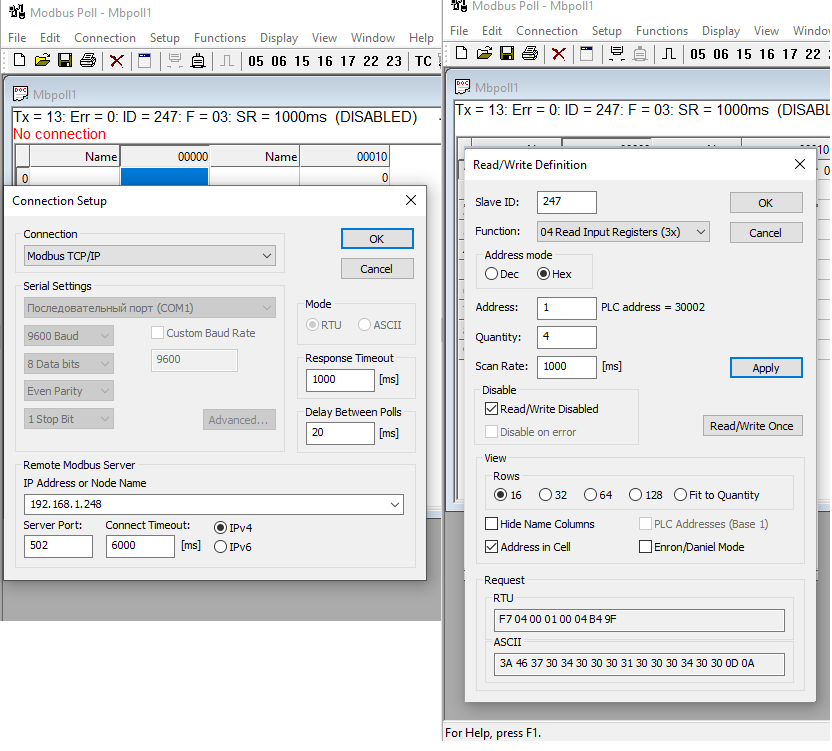Click Server Port field showing 502
This screenshot has width=832, height=751.
click(x=58, y=546)
